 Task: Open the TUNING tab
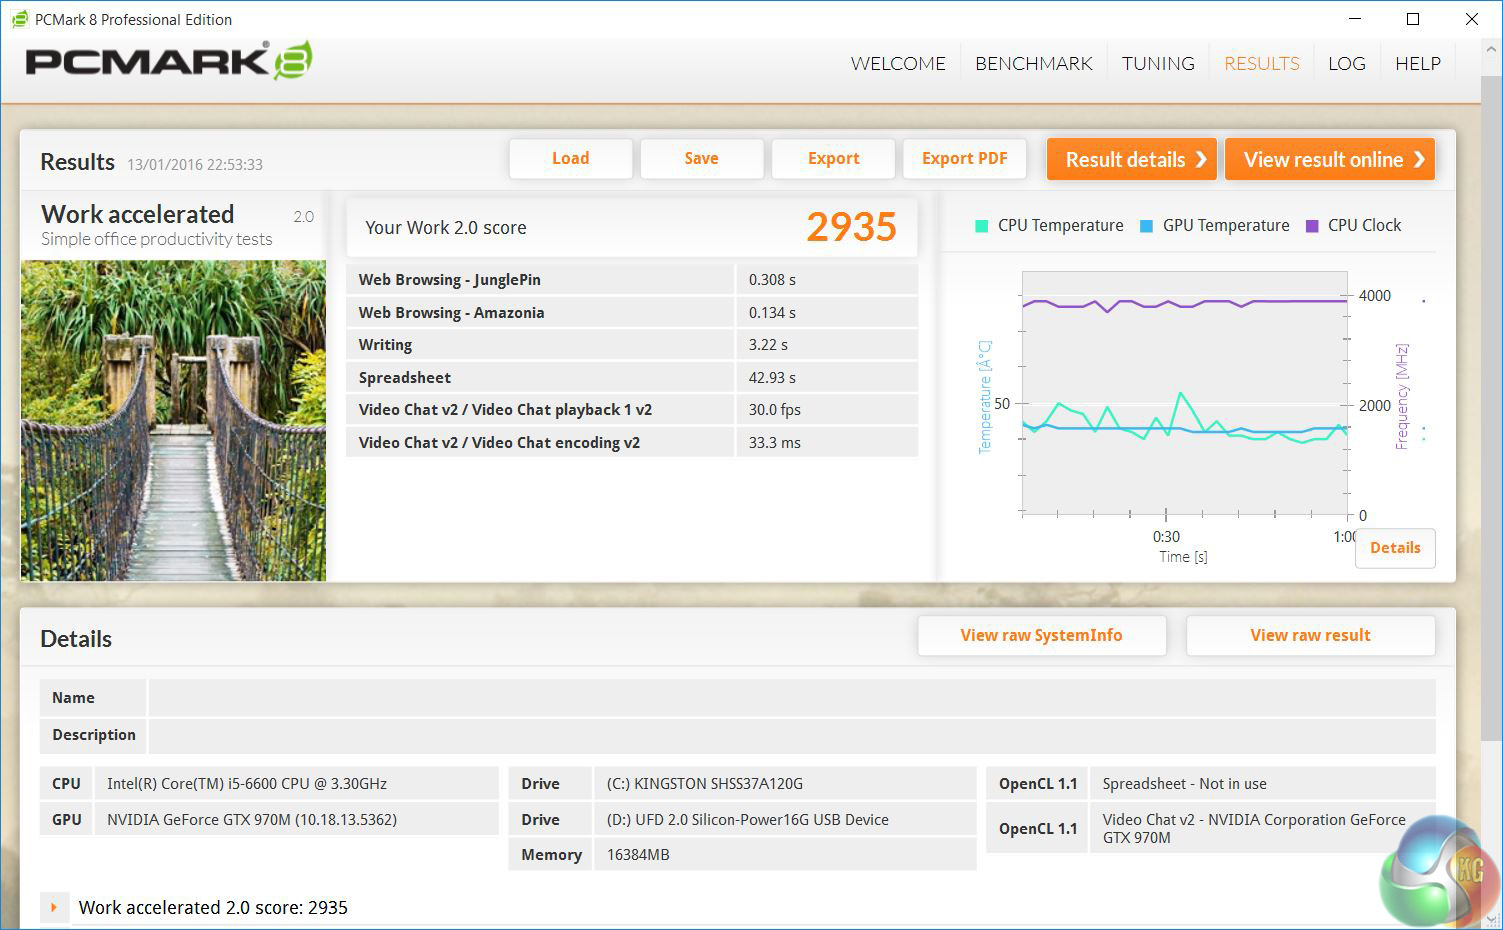1158,63
